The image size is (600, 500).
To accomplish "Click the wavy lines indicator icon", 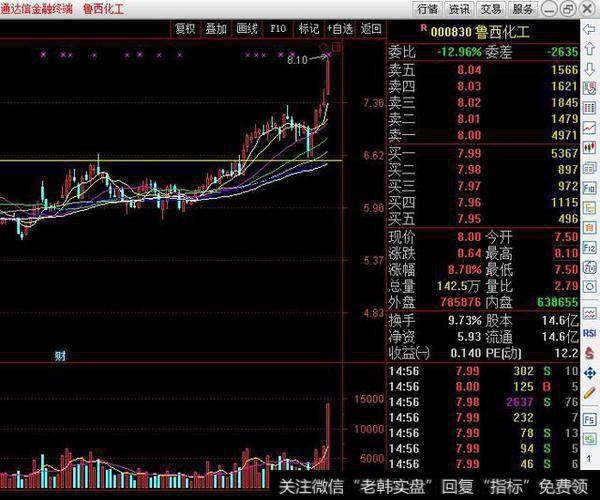I will point(589,314).
